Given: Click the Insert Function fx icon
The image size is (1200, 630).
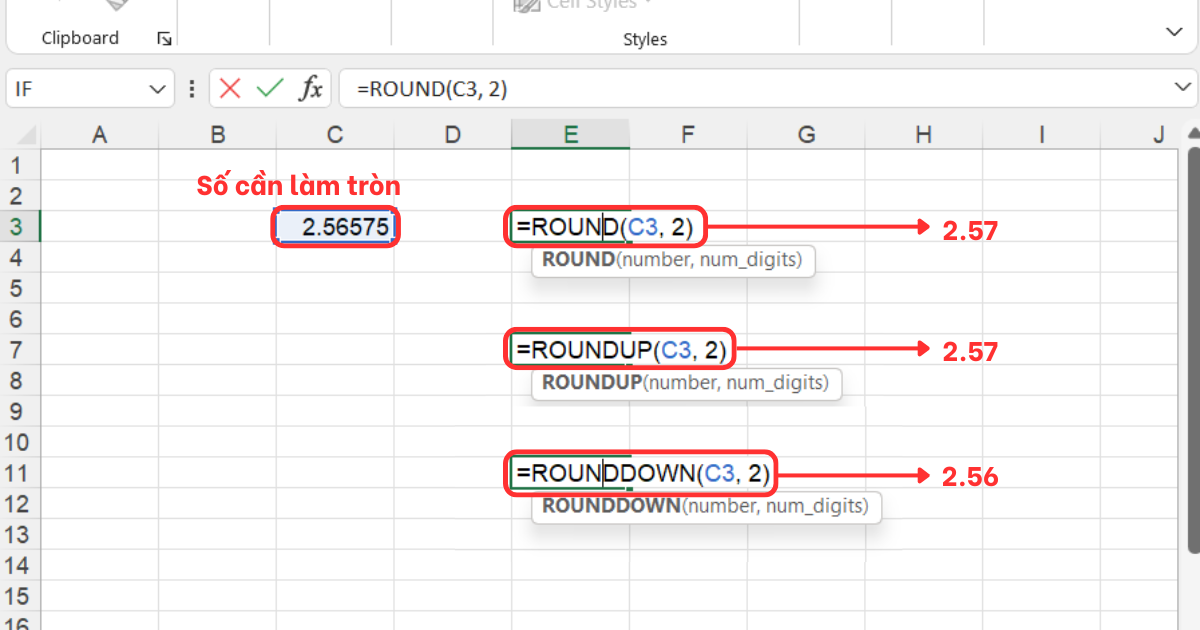Looking at the screenshot, I should click(x=311, y=88).
